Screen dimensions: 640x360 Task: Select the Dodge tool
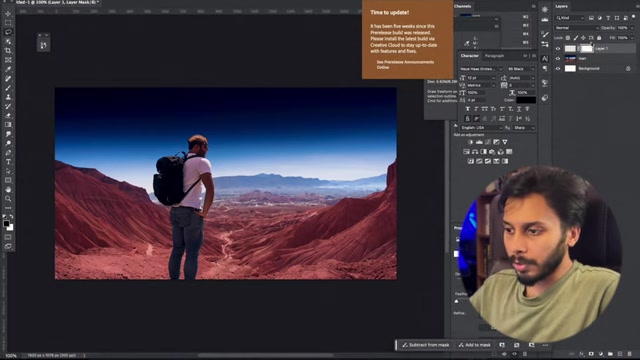point(8,143)
